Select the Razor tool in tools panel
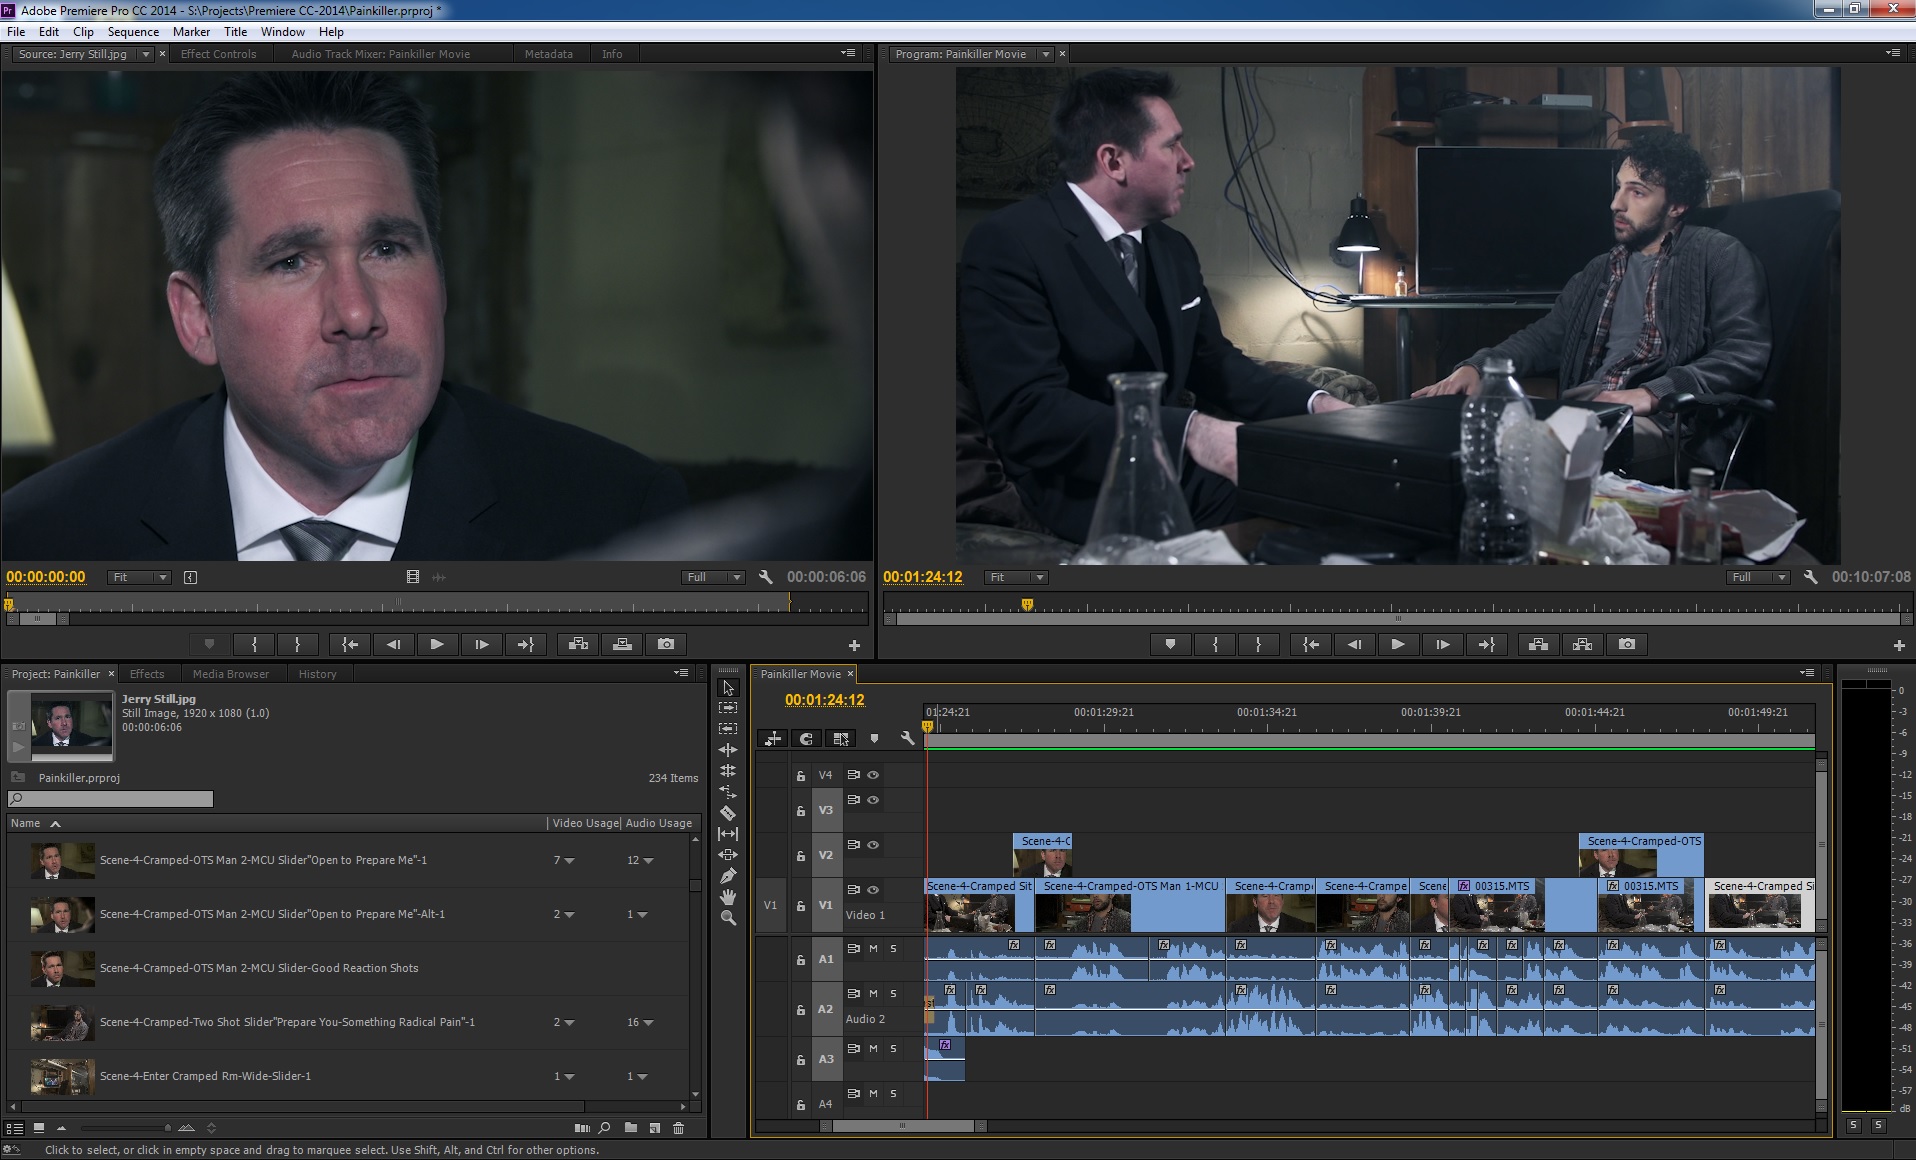This screenshot has width=1916, height=1160. (x=728, y=813)
